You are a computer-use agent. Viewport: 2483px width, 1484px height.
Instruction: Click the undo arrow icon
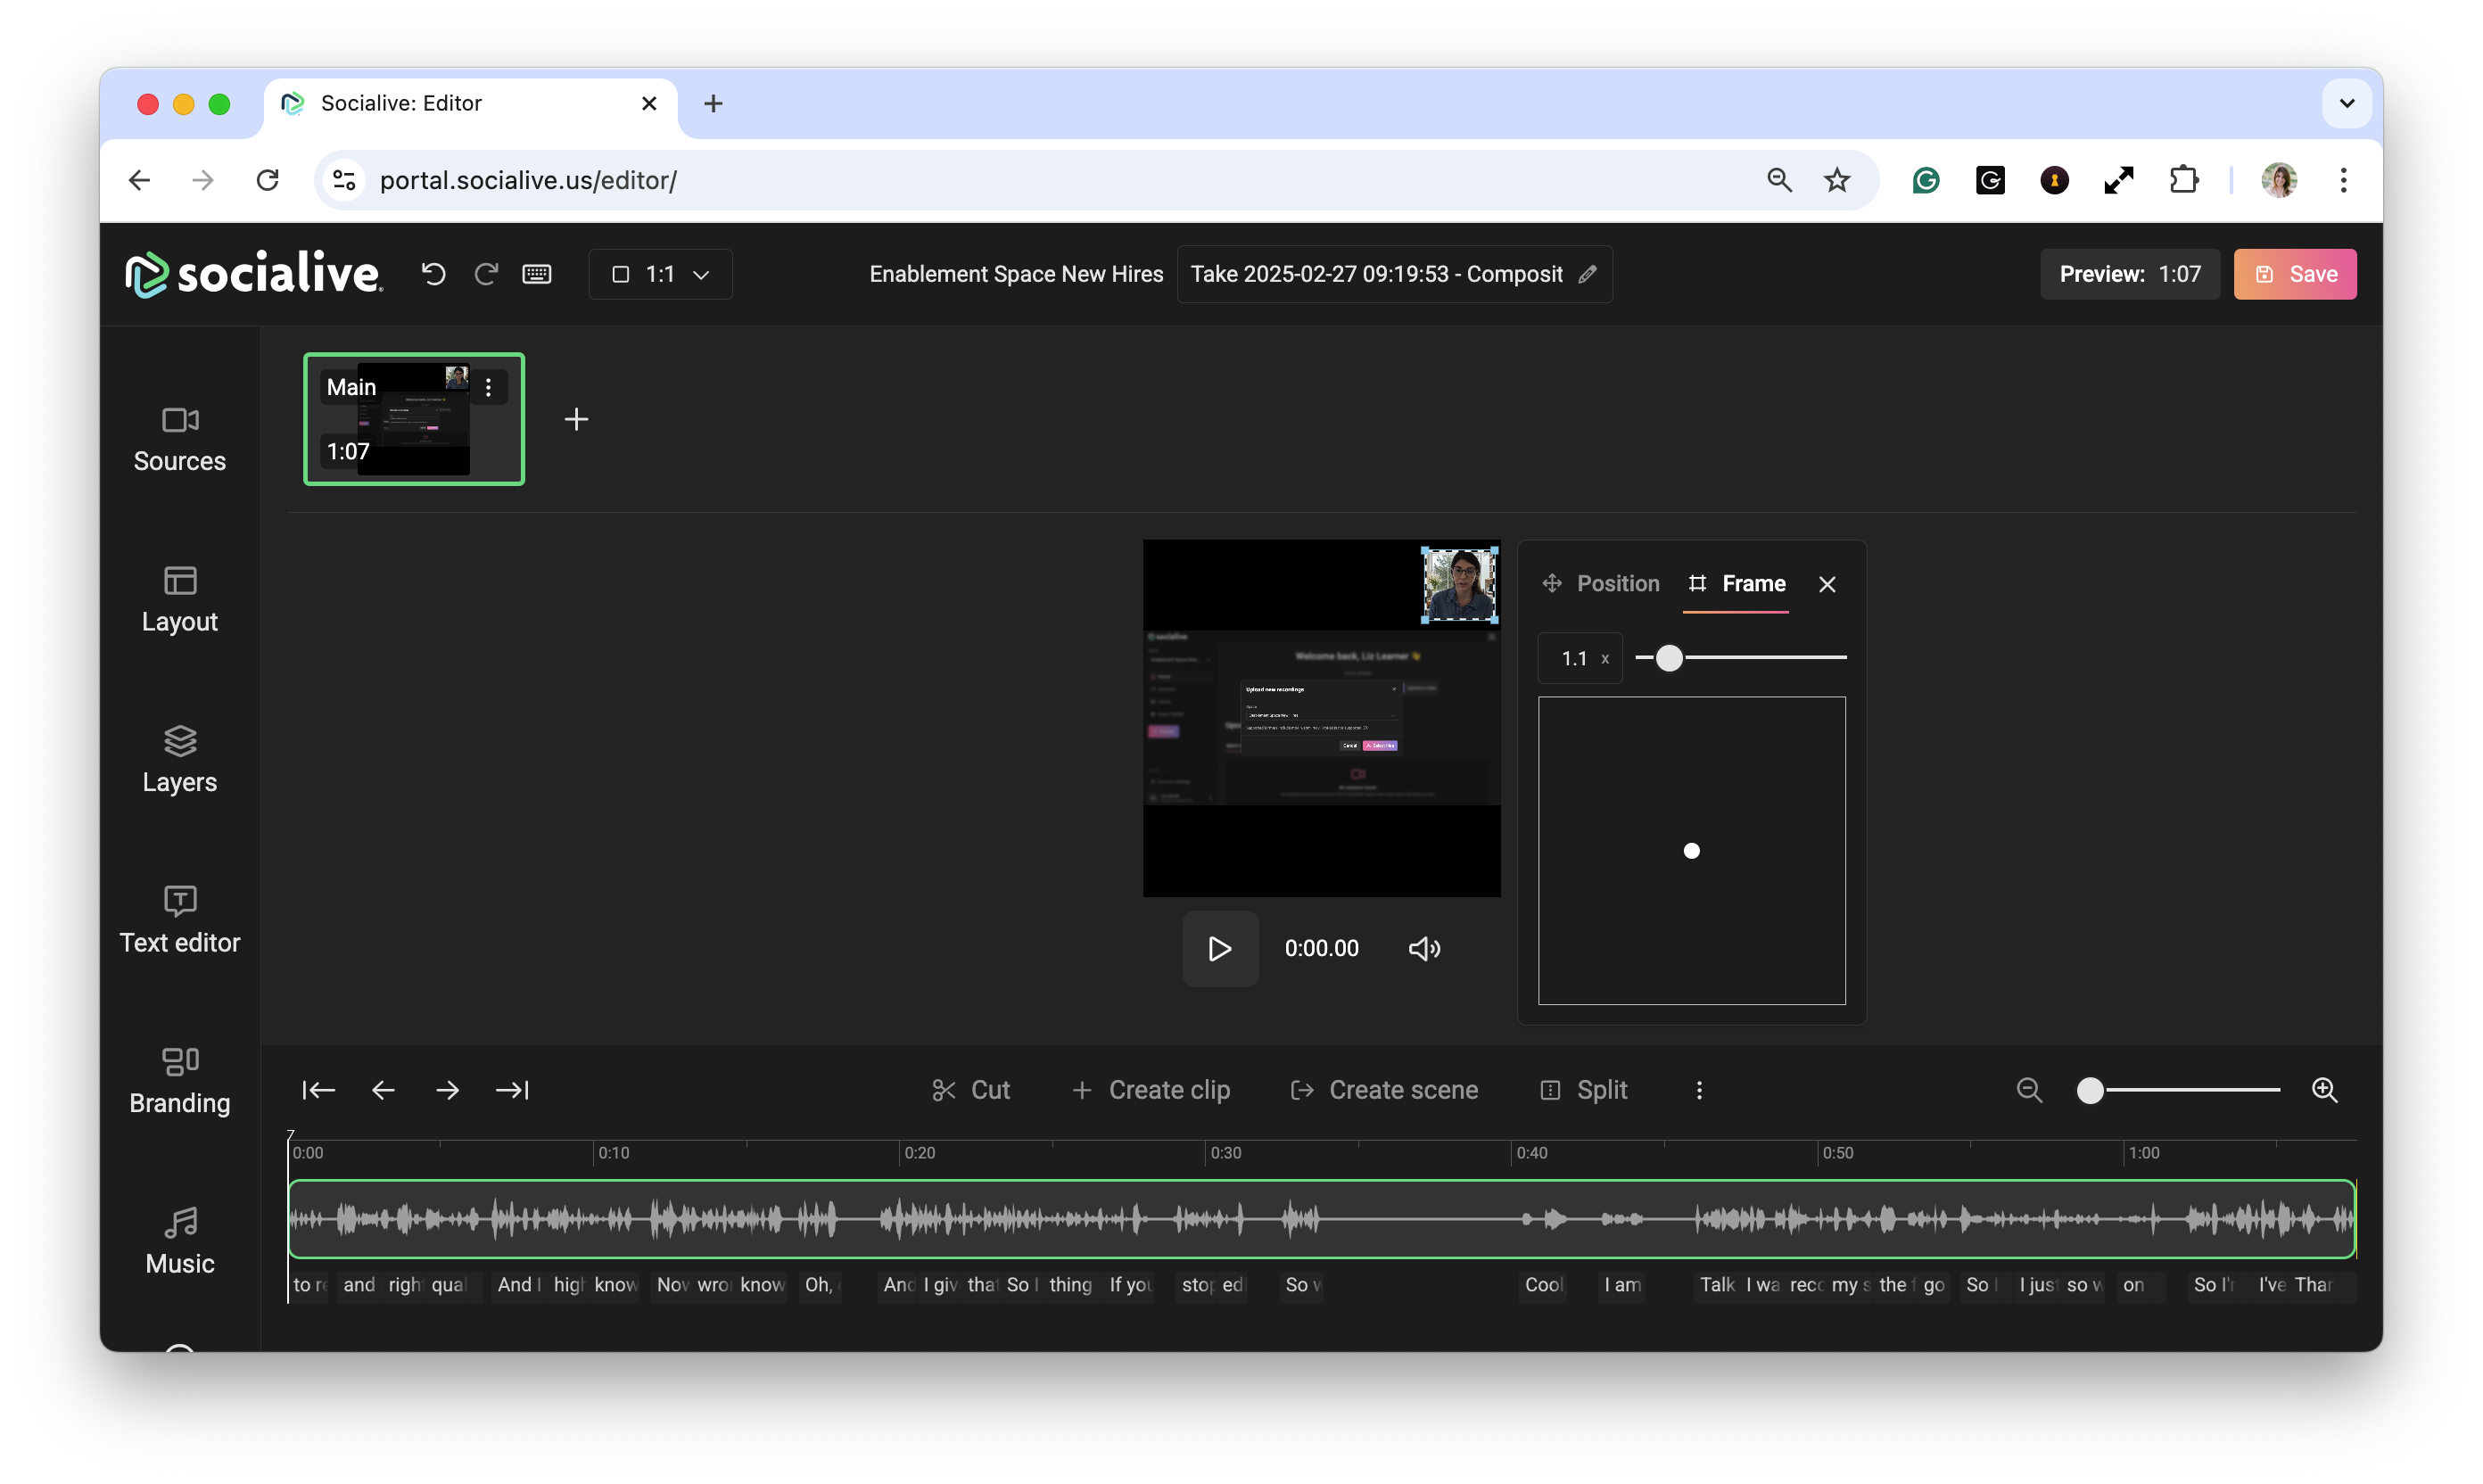[x=433, y=274]
